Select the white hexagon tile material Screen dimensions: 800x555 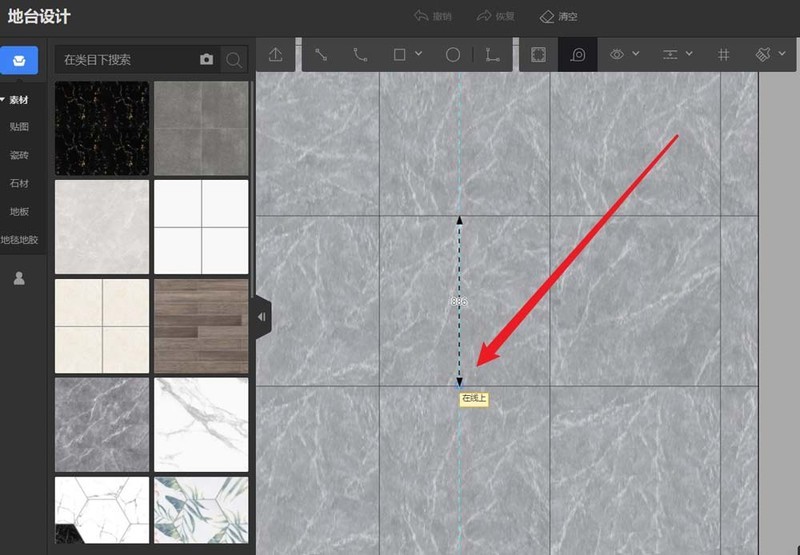coord(102,510)
